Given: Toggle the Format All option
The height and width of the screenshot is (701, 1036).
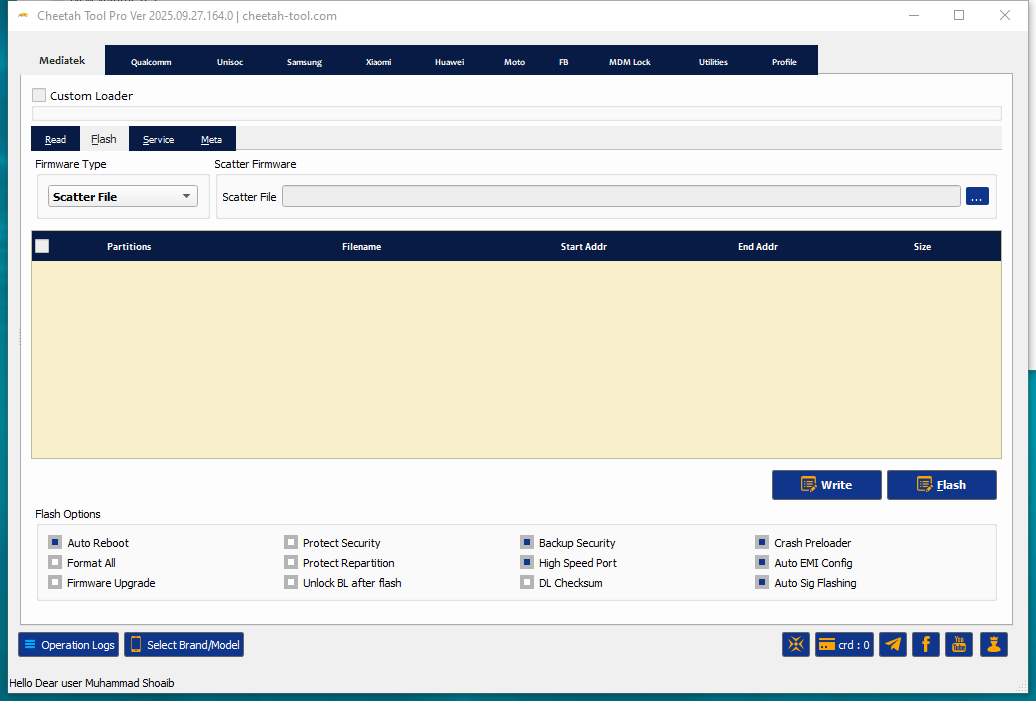Looking at the screenshot, I should 55,563.
